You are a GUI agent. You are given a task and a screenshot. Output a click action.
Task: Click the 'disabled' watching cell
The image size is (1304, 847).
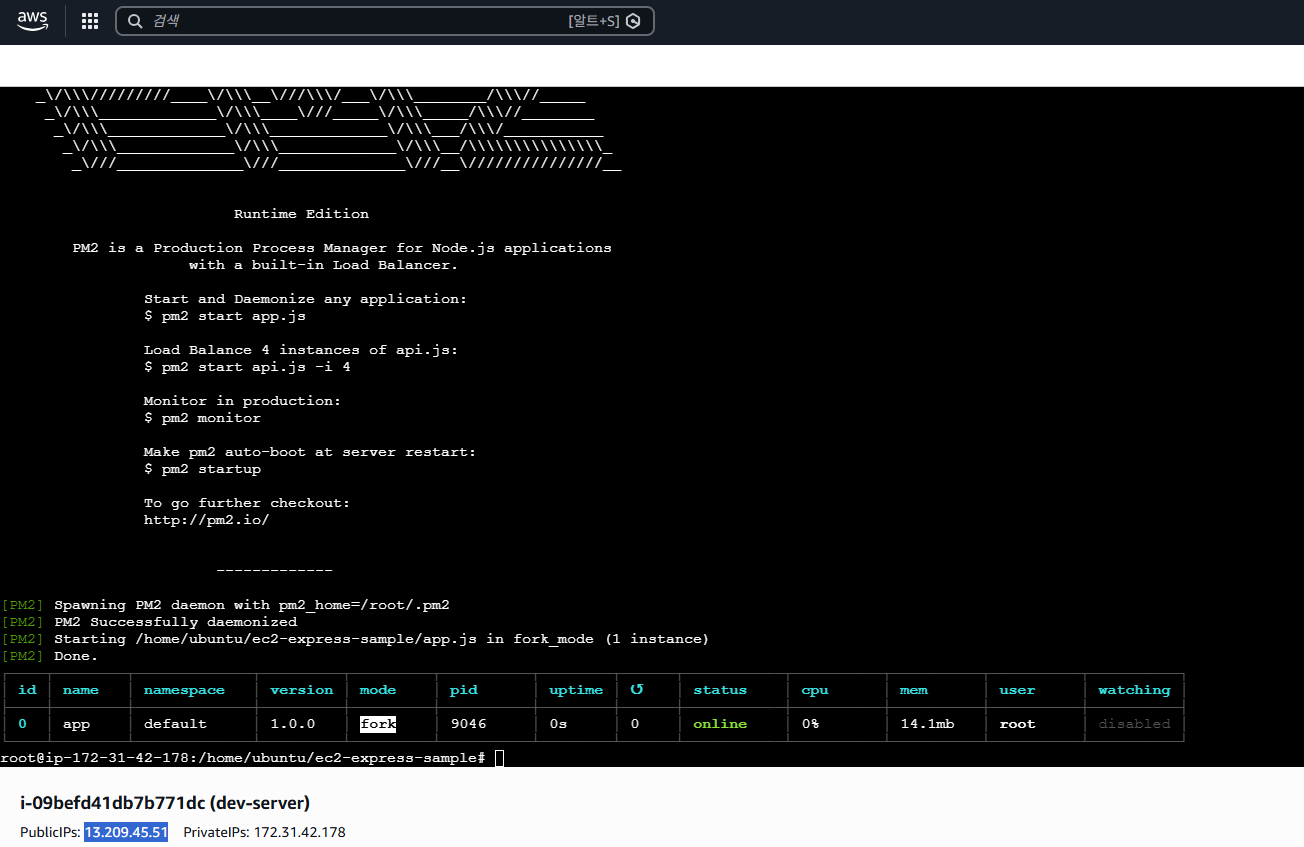1134,724
